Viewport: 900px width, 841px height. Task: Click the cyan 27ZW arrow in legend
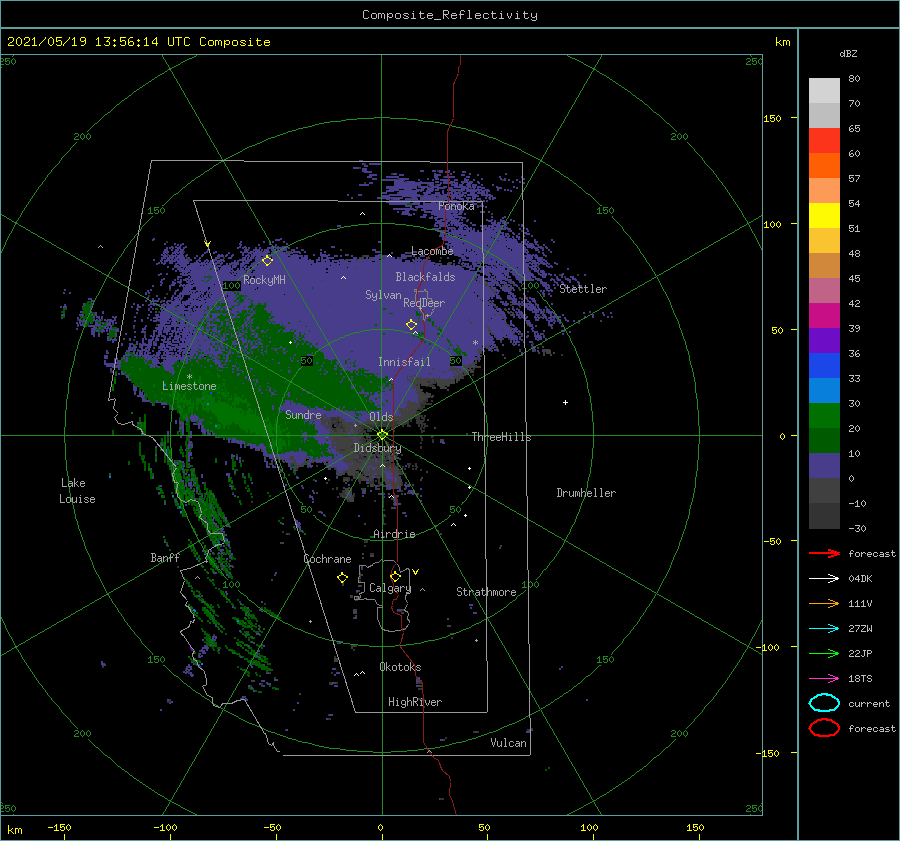824,629
